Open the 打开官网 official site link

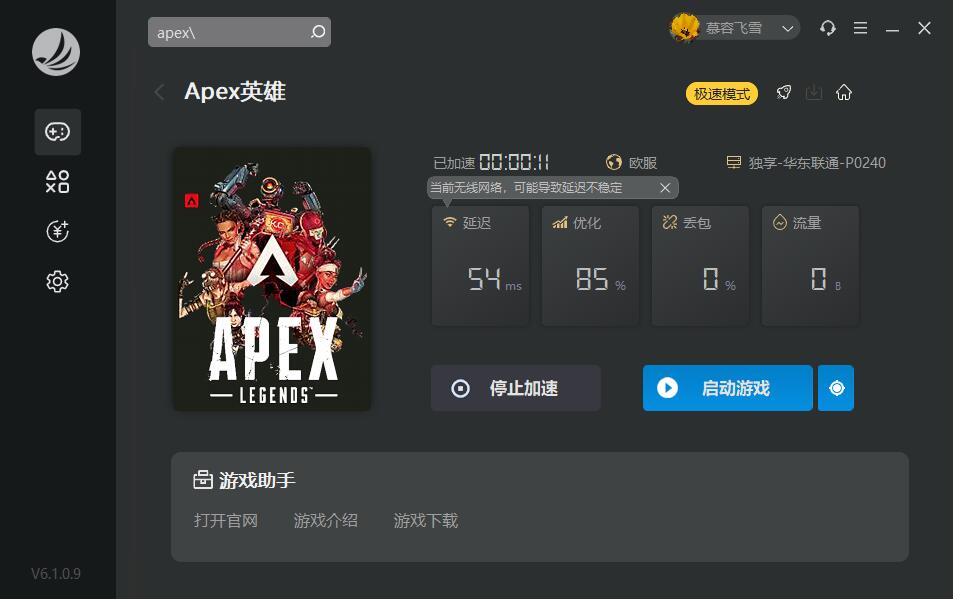pos(226,521)
